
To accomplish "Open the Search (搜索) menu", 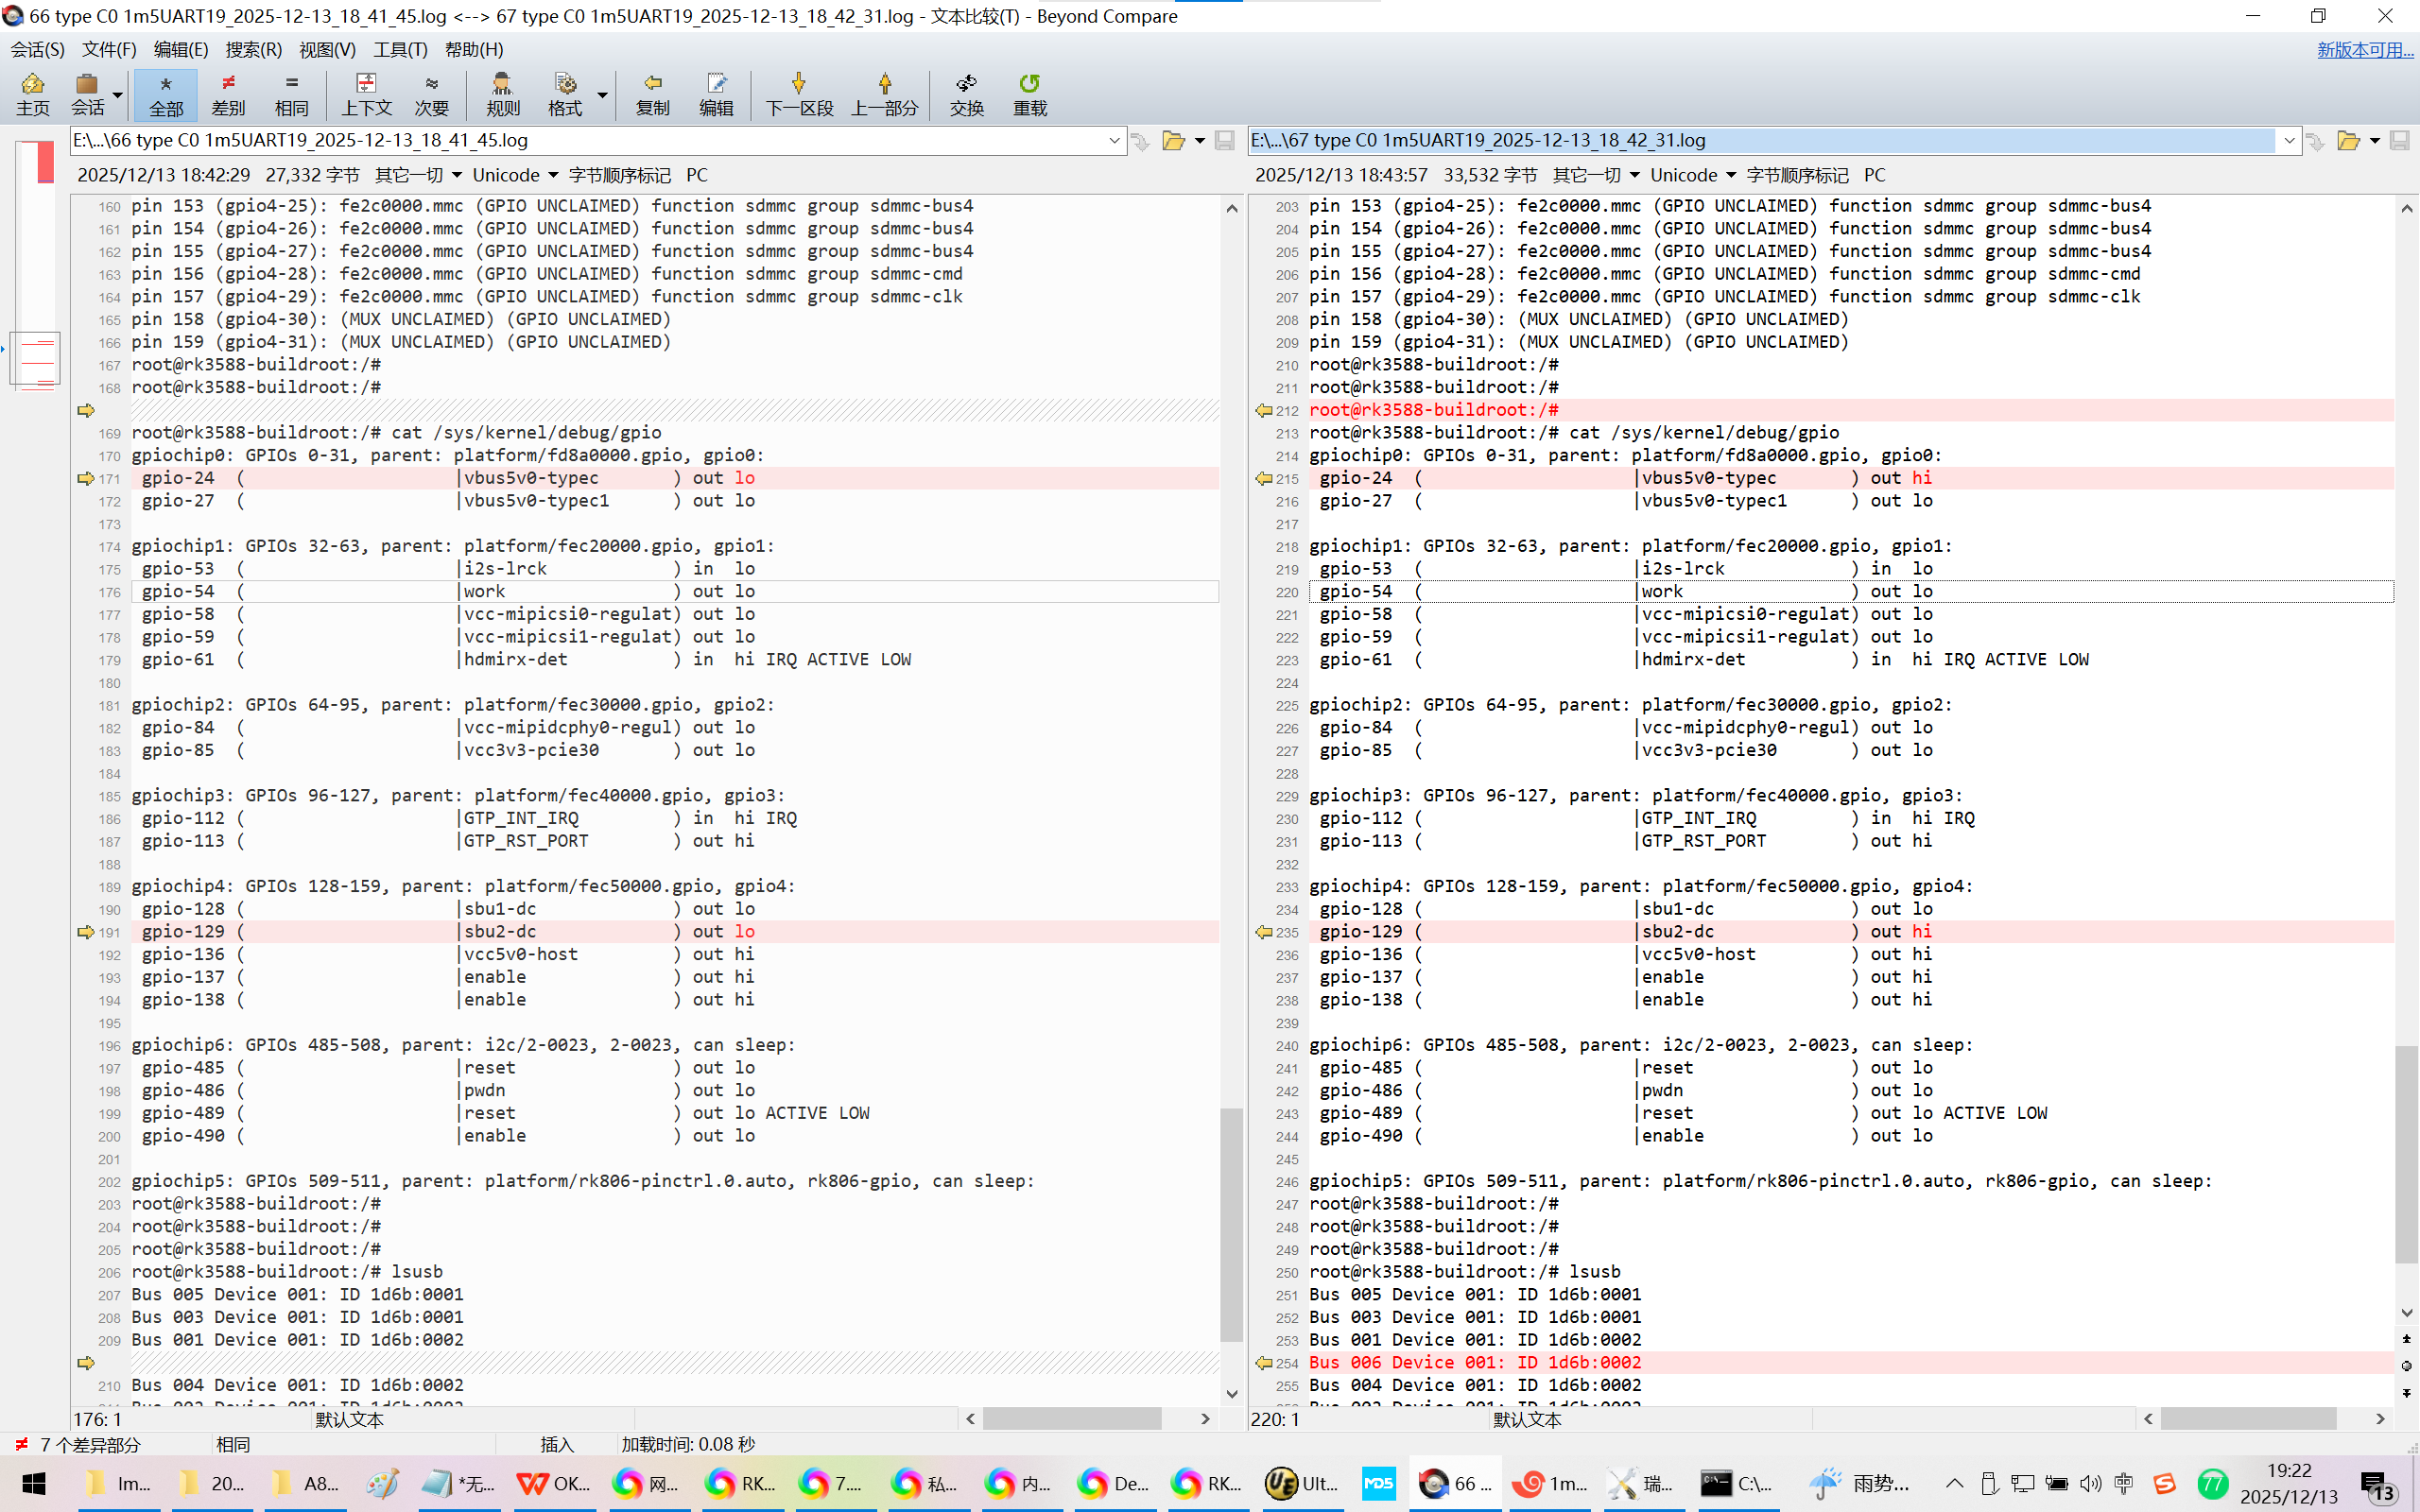I will click(253, 49).
